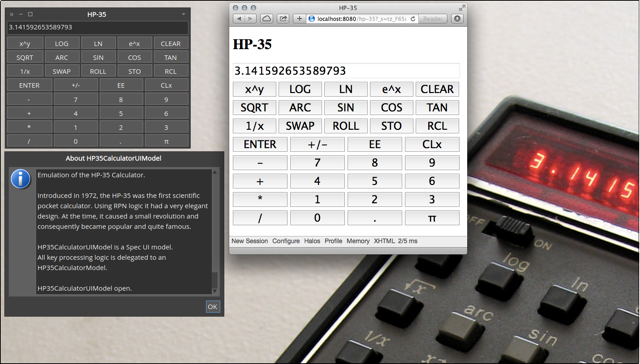Viewport: 640px width, 364px height.
Task: Click browser calculator display field
Action: 346,71
